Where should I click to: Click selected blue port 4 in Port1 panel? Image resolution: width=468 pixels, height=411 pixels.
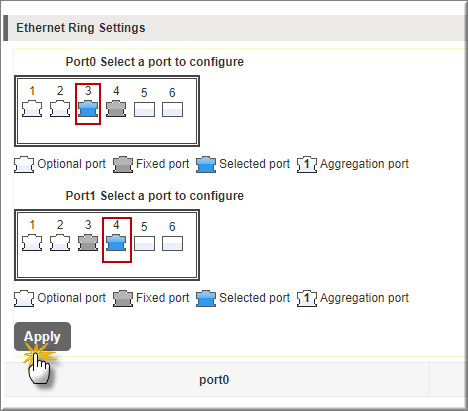tap(116, 243)
